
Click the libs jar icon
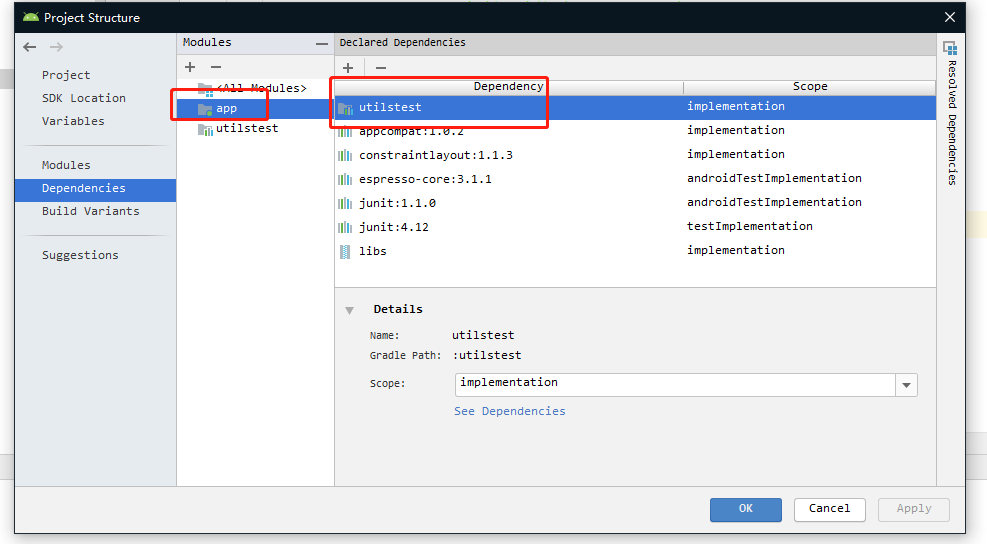(345, 252)
